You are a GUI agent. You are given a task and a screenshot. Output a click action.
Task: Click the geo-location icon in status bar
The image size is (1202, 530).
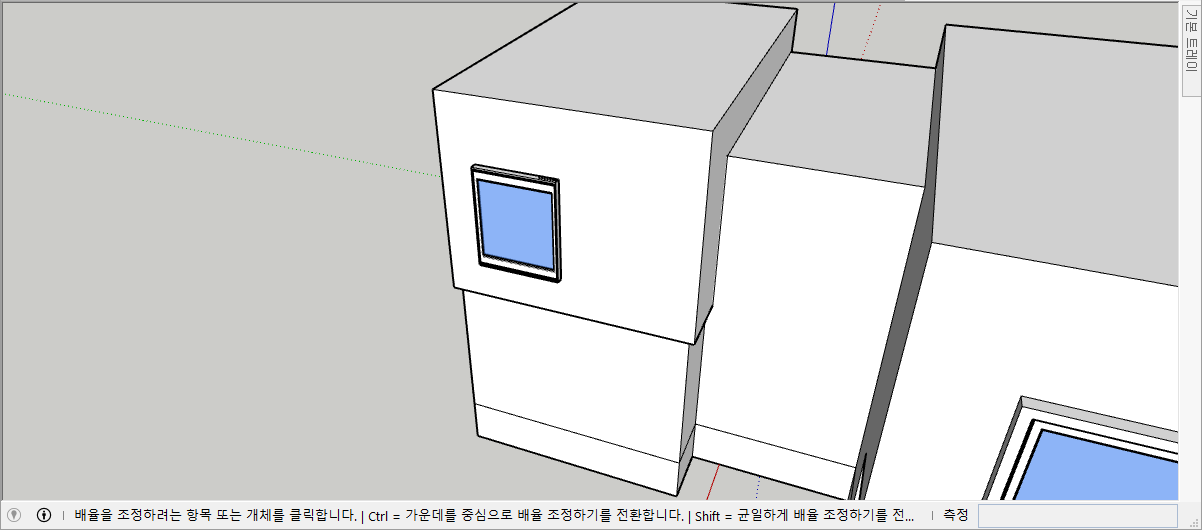point(14,515)
